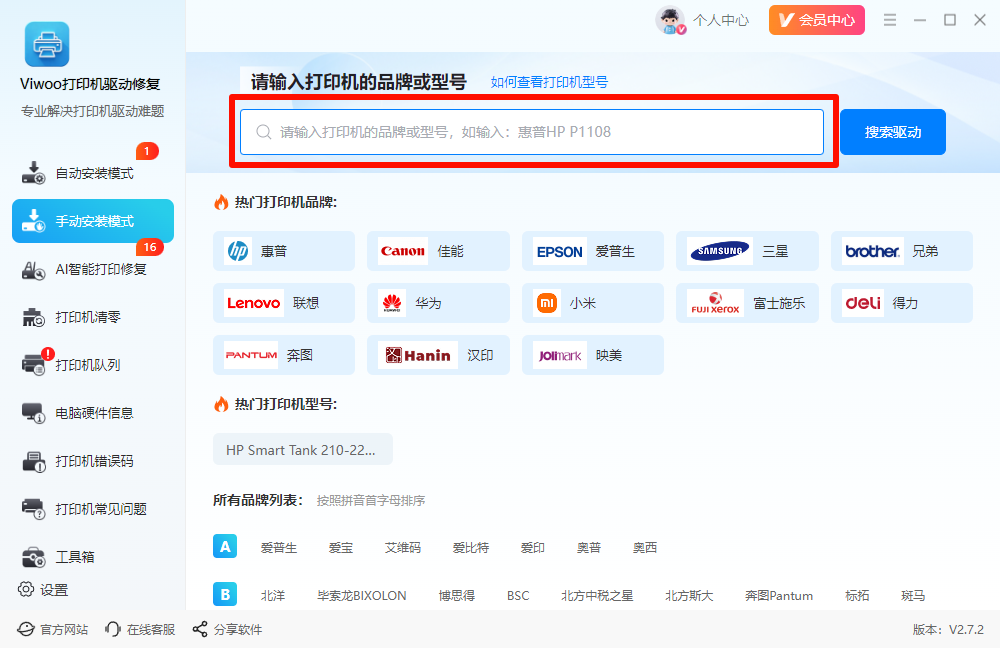Open the 会员中心 membership button

(816, 20)
